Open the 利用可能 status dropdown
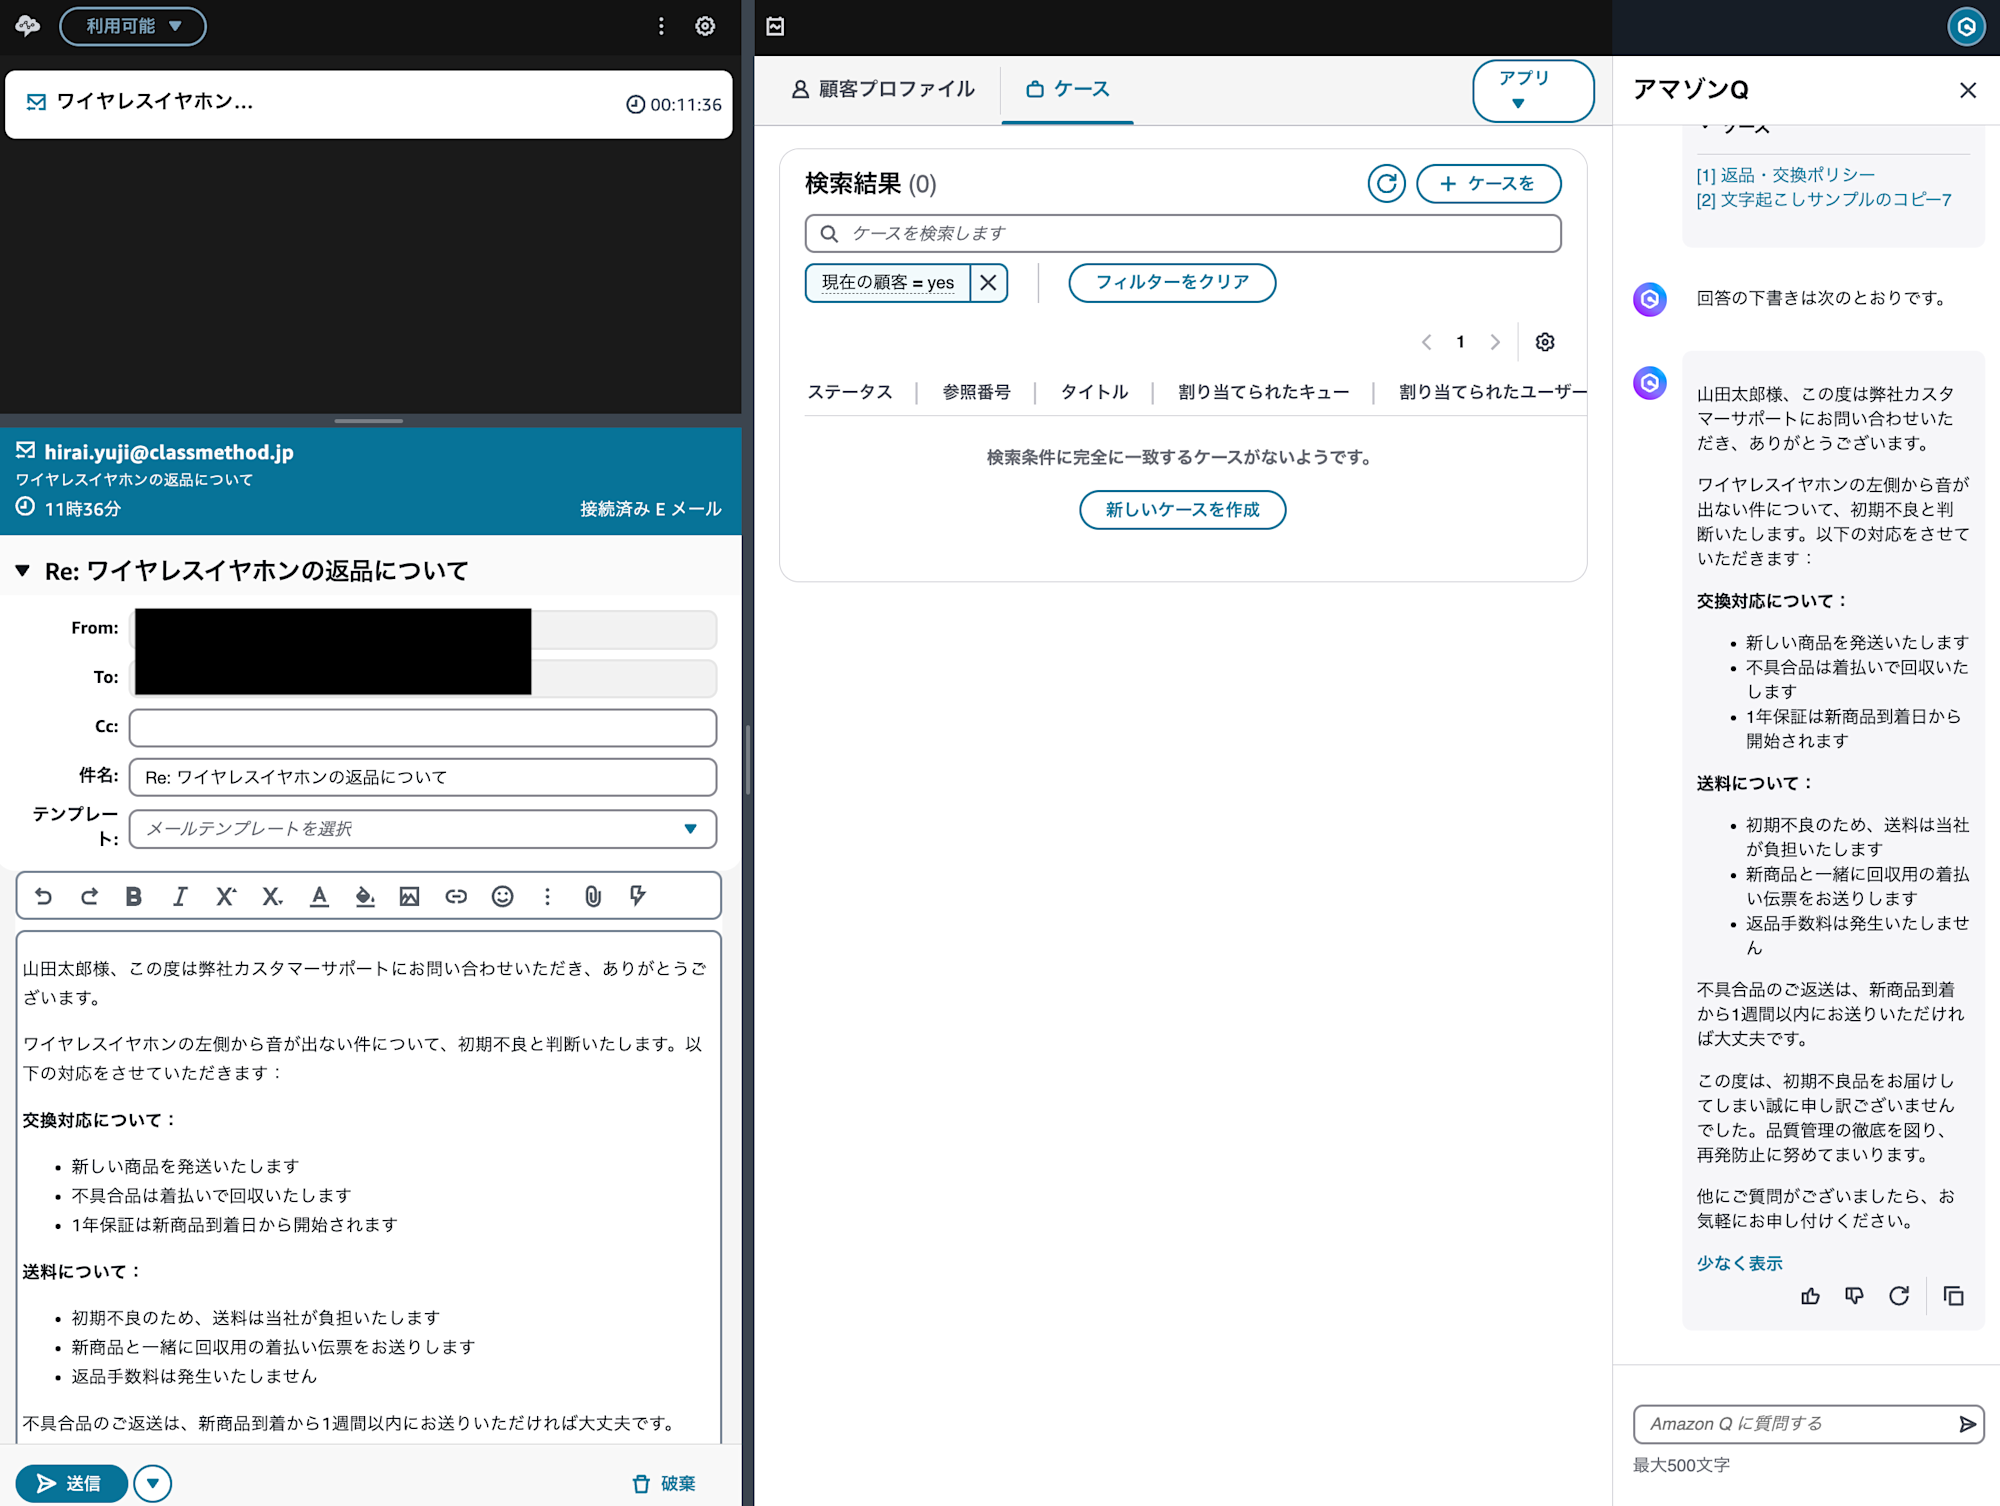The image size is (2000, 1506). [x=133, y=26]
